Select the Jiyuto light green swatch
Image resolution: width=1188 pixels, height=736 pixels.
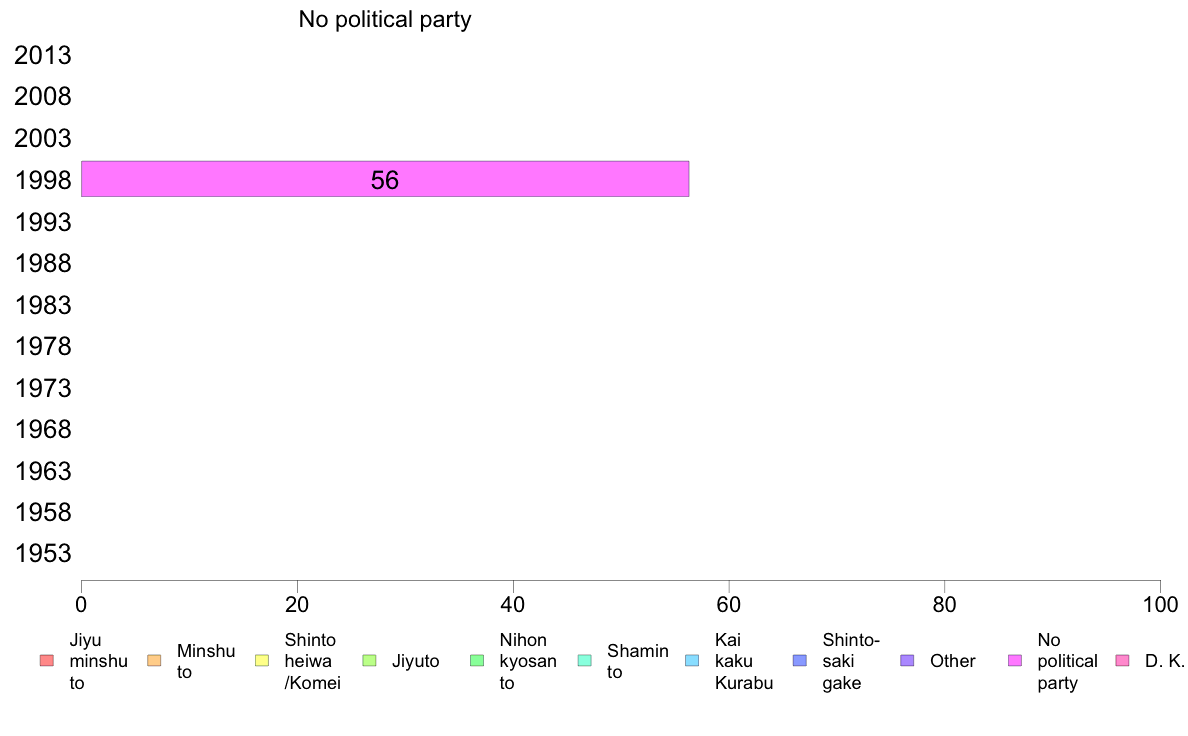coord(370,661)
